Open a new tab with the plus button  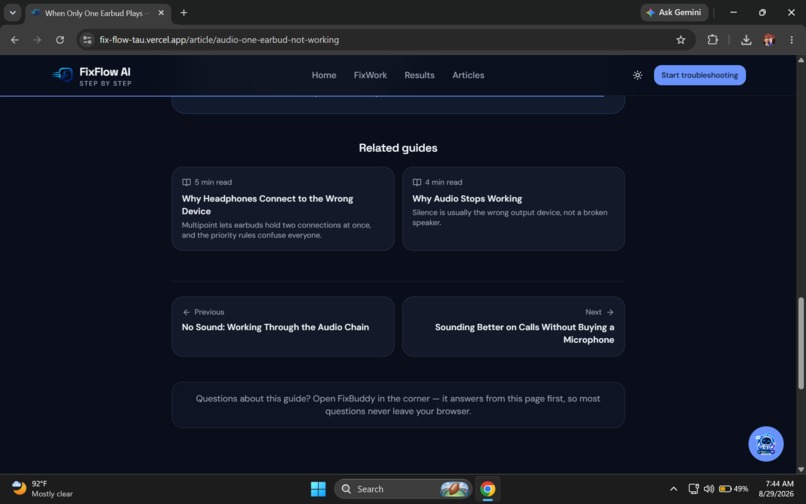pyautogui.click(x=184, y=12)
